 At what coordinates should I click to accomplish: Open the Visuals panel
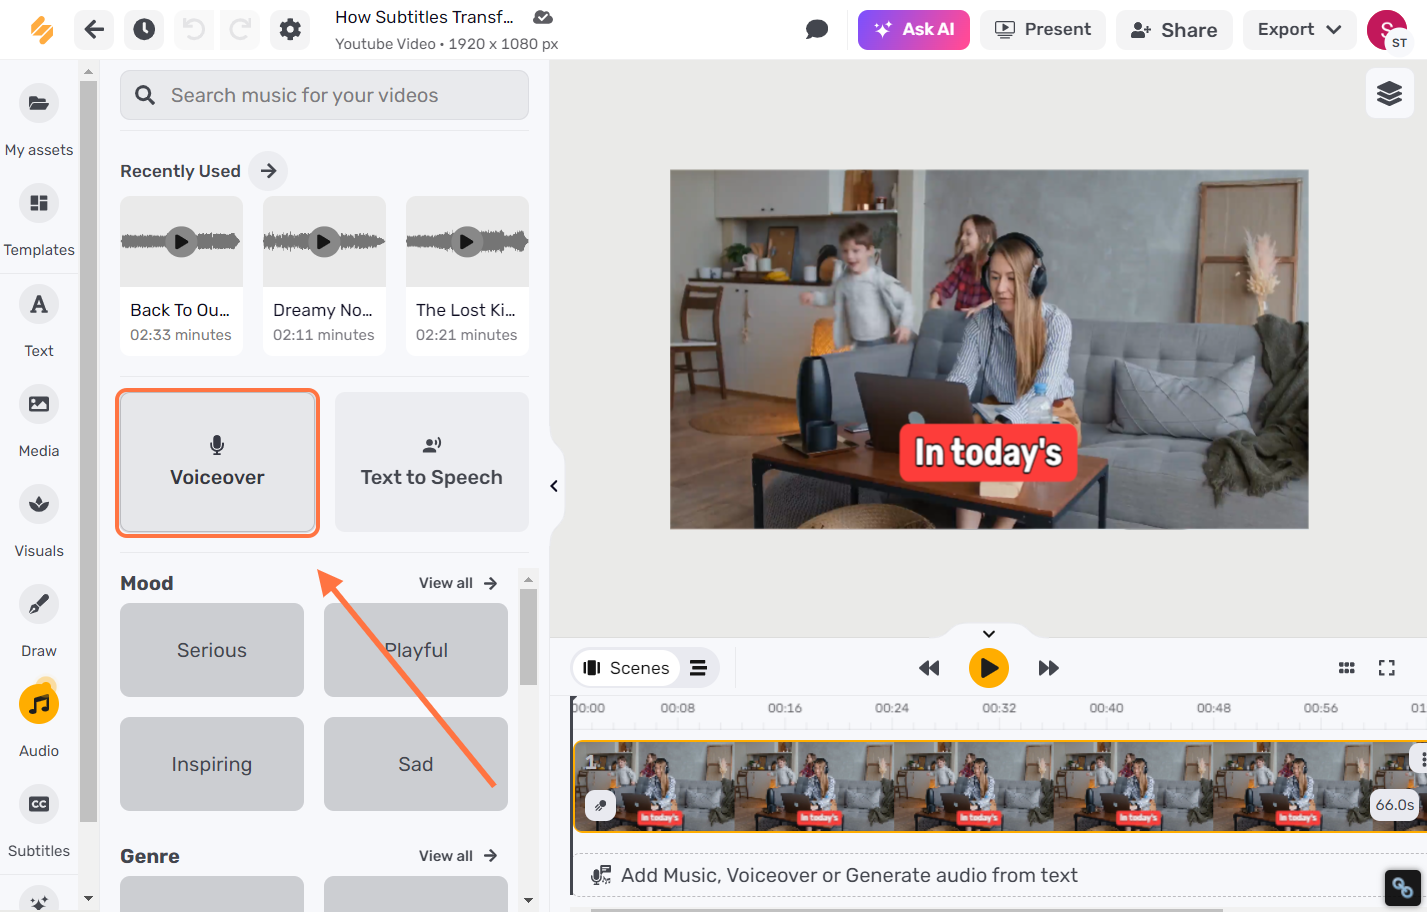39,521
